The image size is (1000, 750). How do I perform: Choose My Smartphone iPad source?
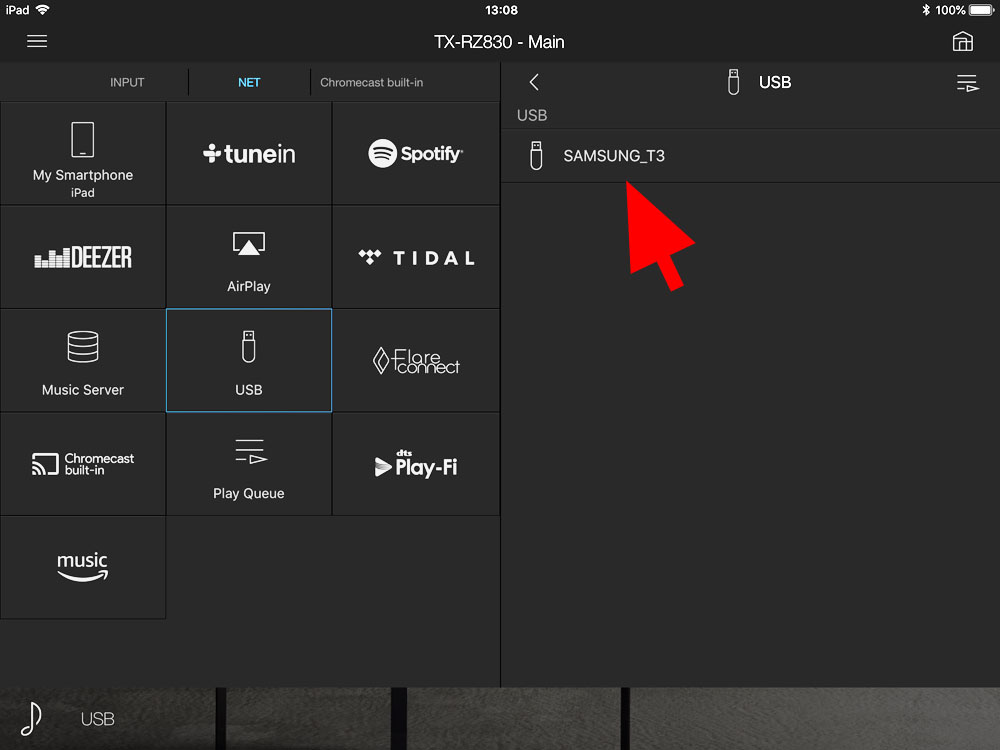point(83,153)
